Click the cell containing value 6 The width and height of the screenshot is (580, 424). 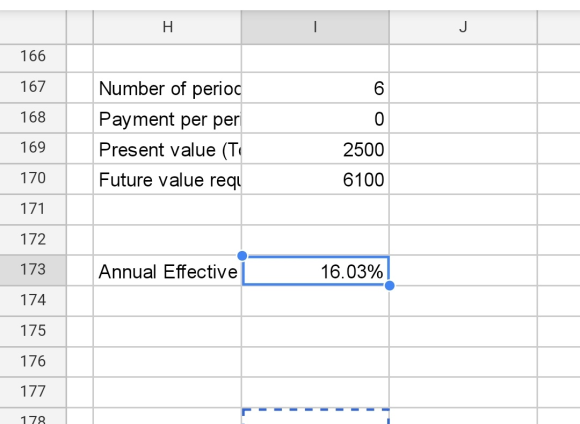315,88
